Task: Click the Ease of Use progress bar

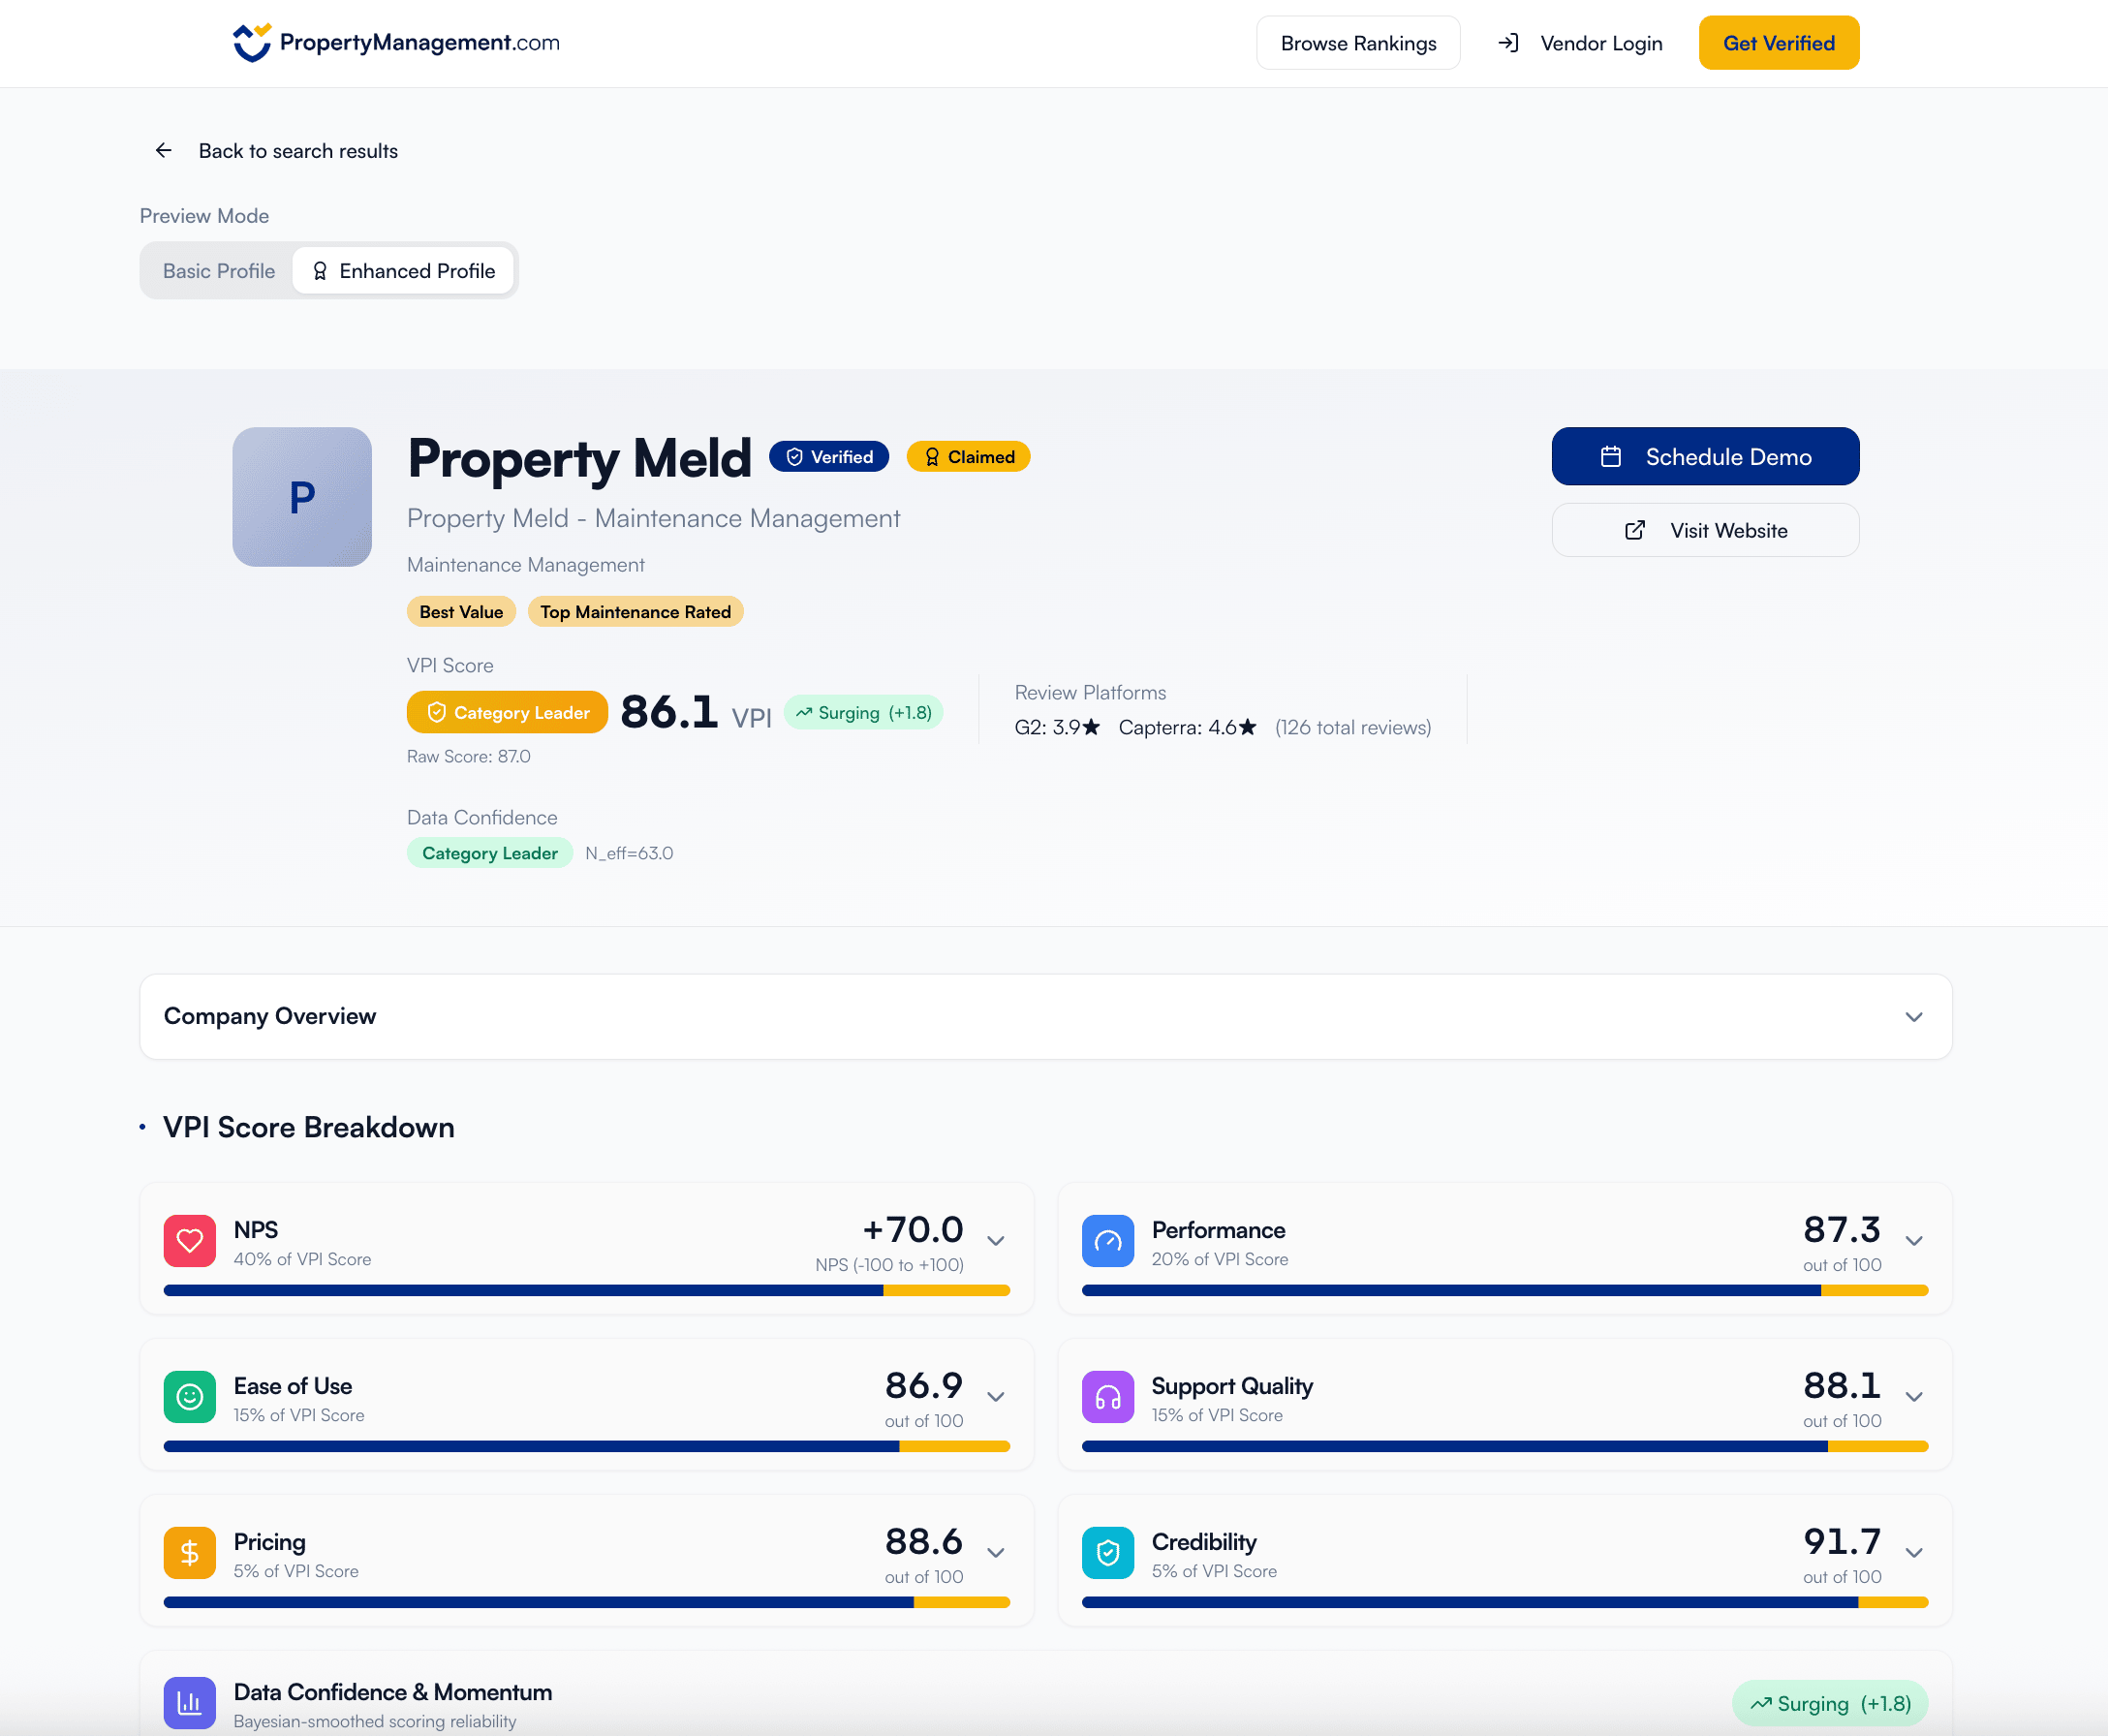Action: (587, 1446)
